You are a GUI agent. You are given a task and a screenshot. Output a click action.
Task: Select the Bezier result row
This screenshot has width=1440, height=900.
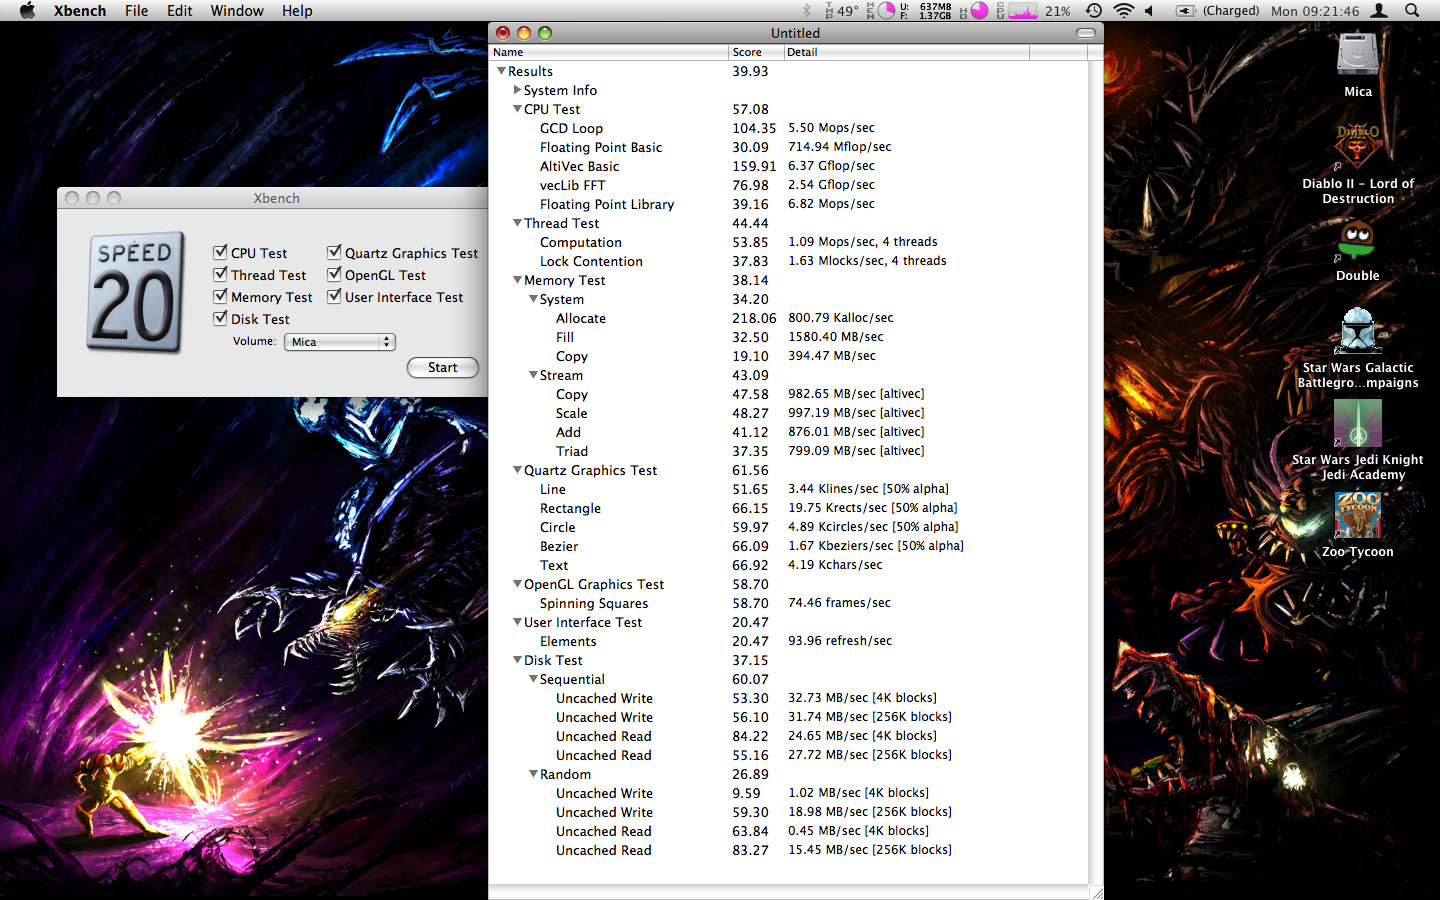click(788, 546)
